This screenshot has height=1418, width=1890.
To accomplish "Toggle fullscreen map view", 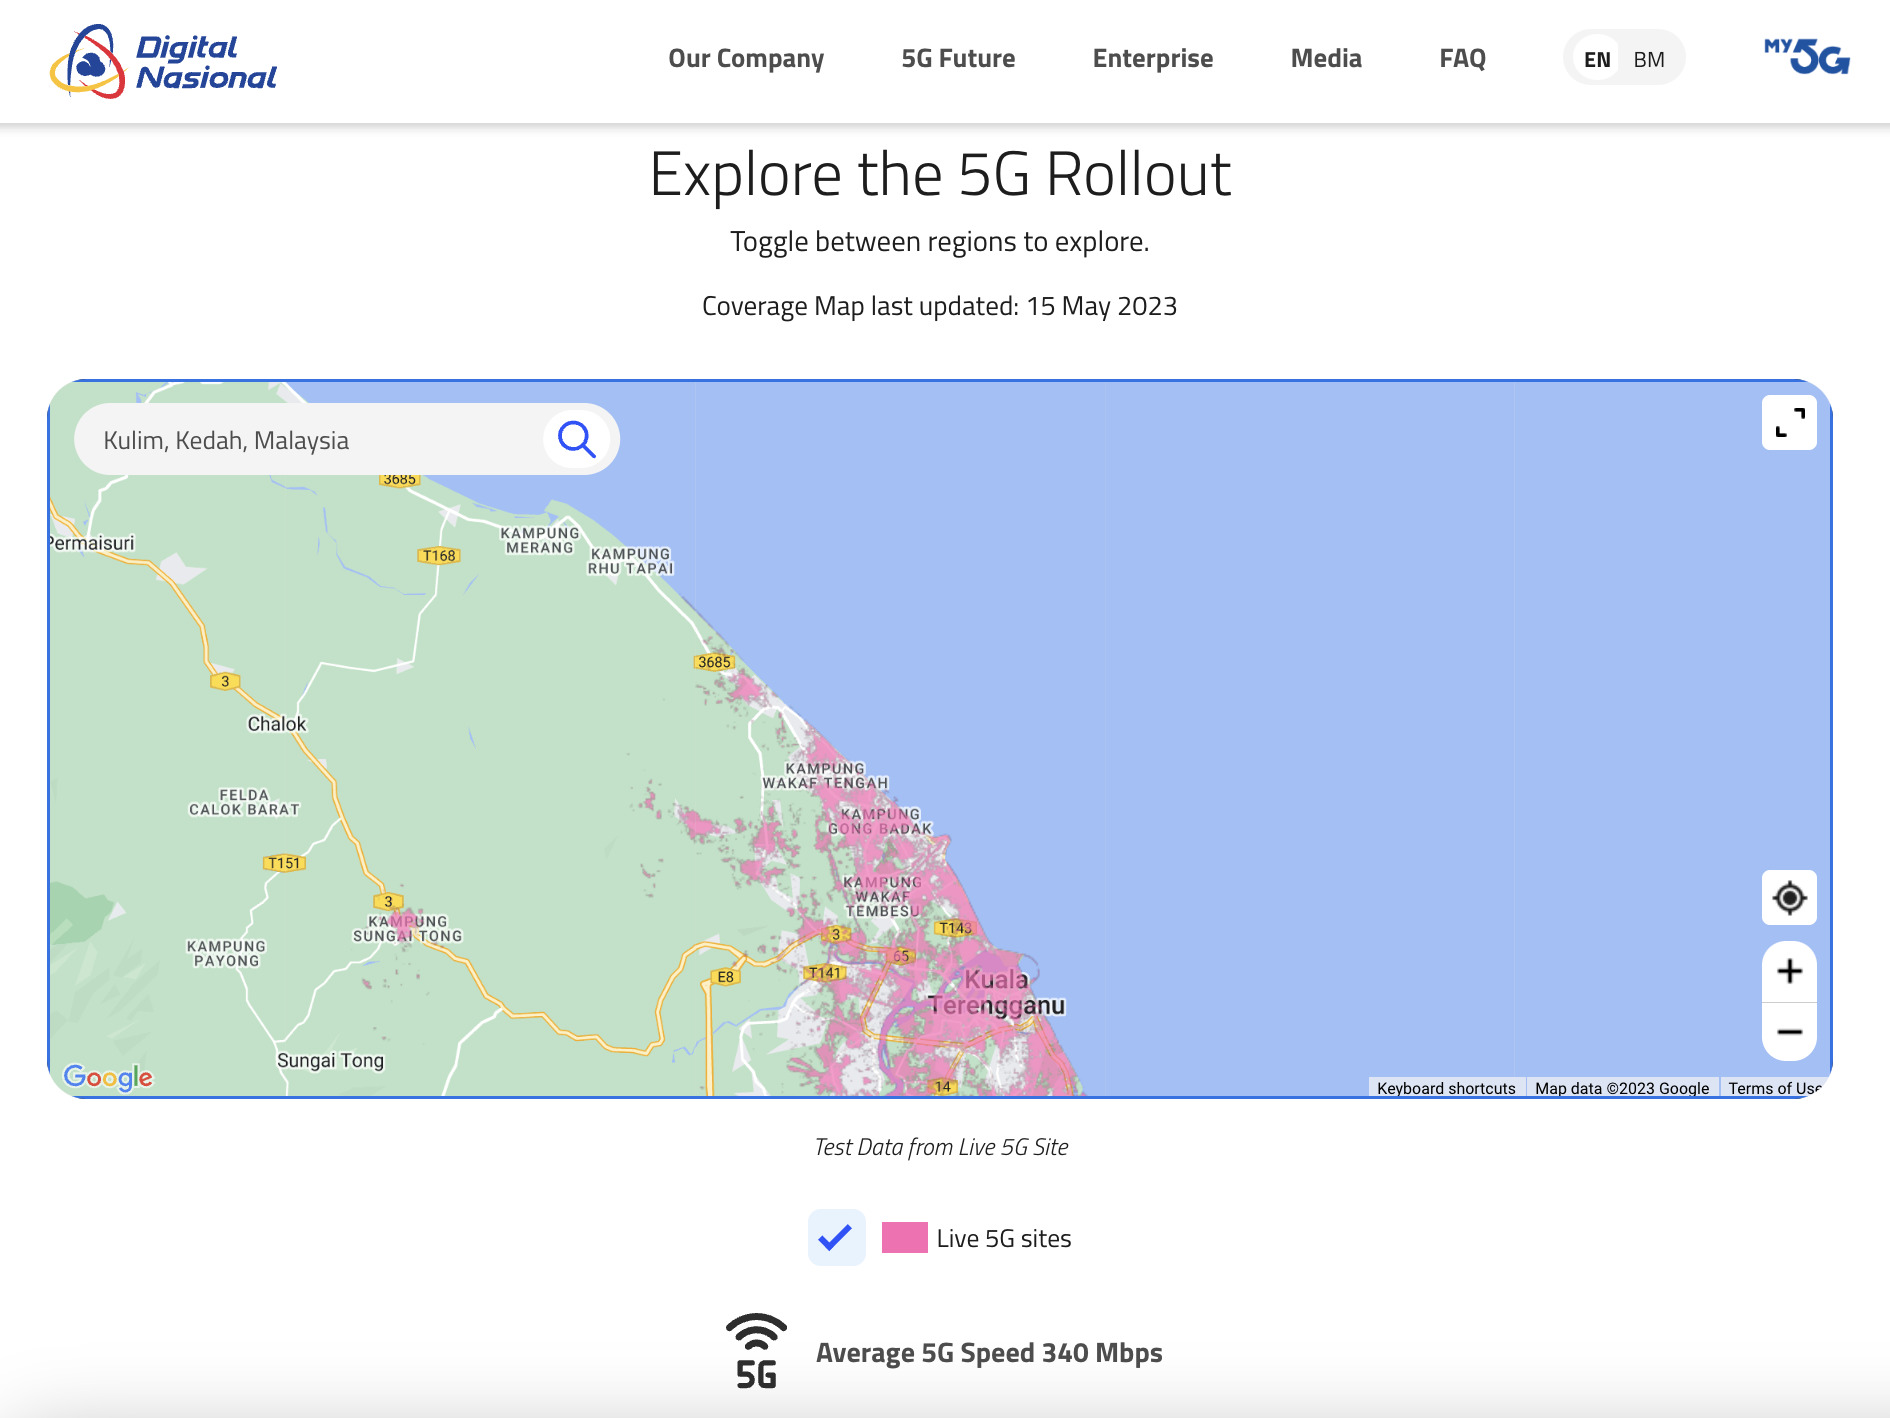I will pos(1789,423).
